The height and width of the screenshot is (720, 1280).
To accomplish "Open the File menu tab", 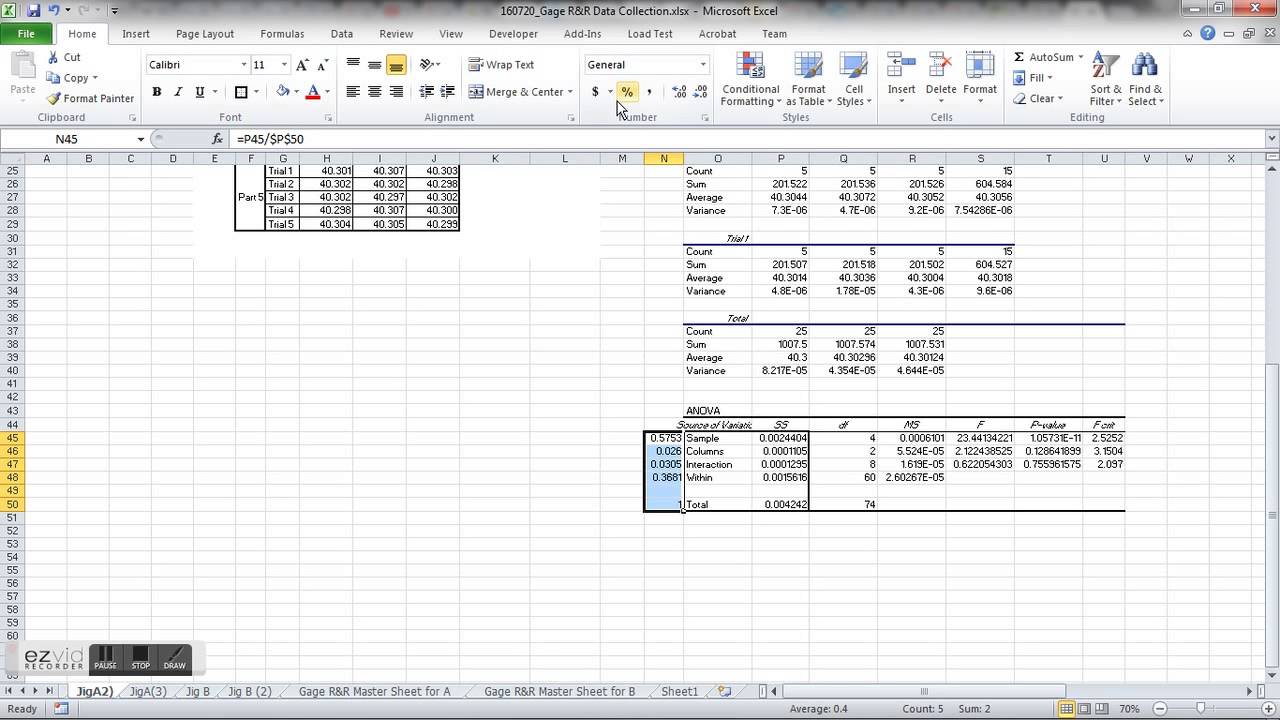I will pyautogui.click(x=26, y=34).
